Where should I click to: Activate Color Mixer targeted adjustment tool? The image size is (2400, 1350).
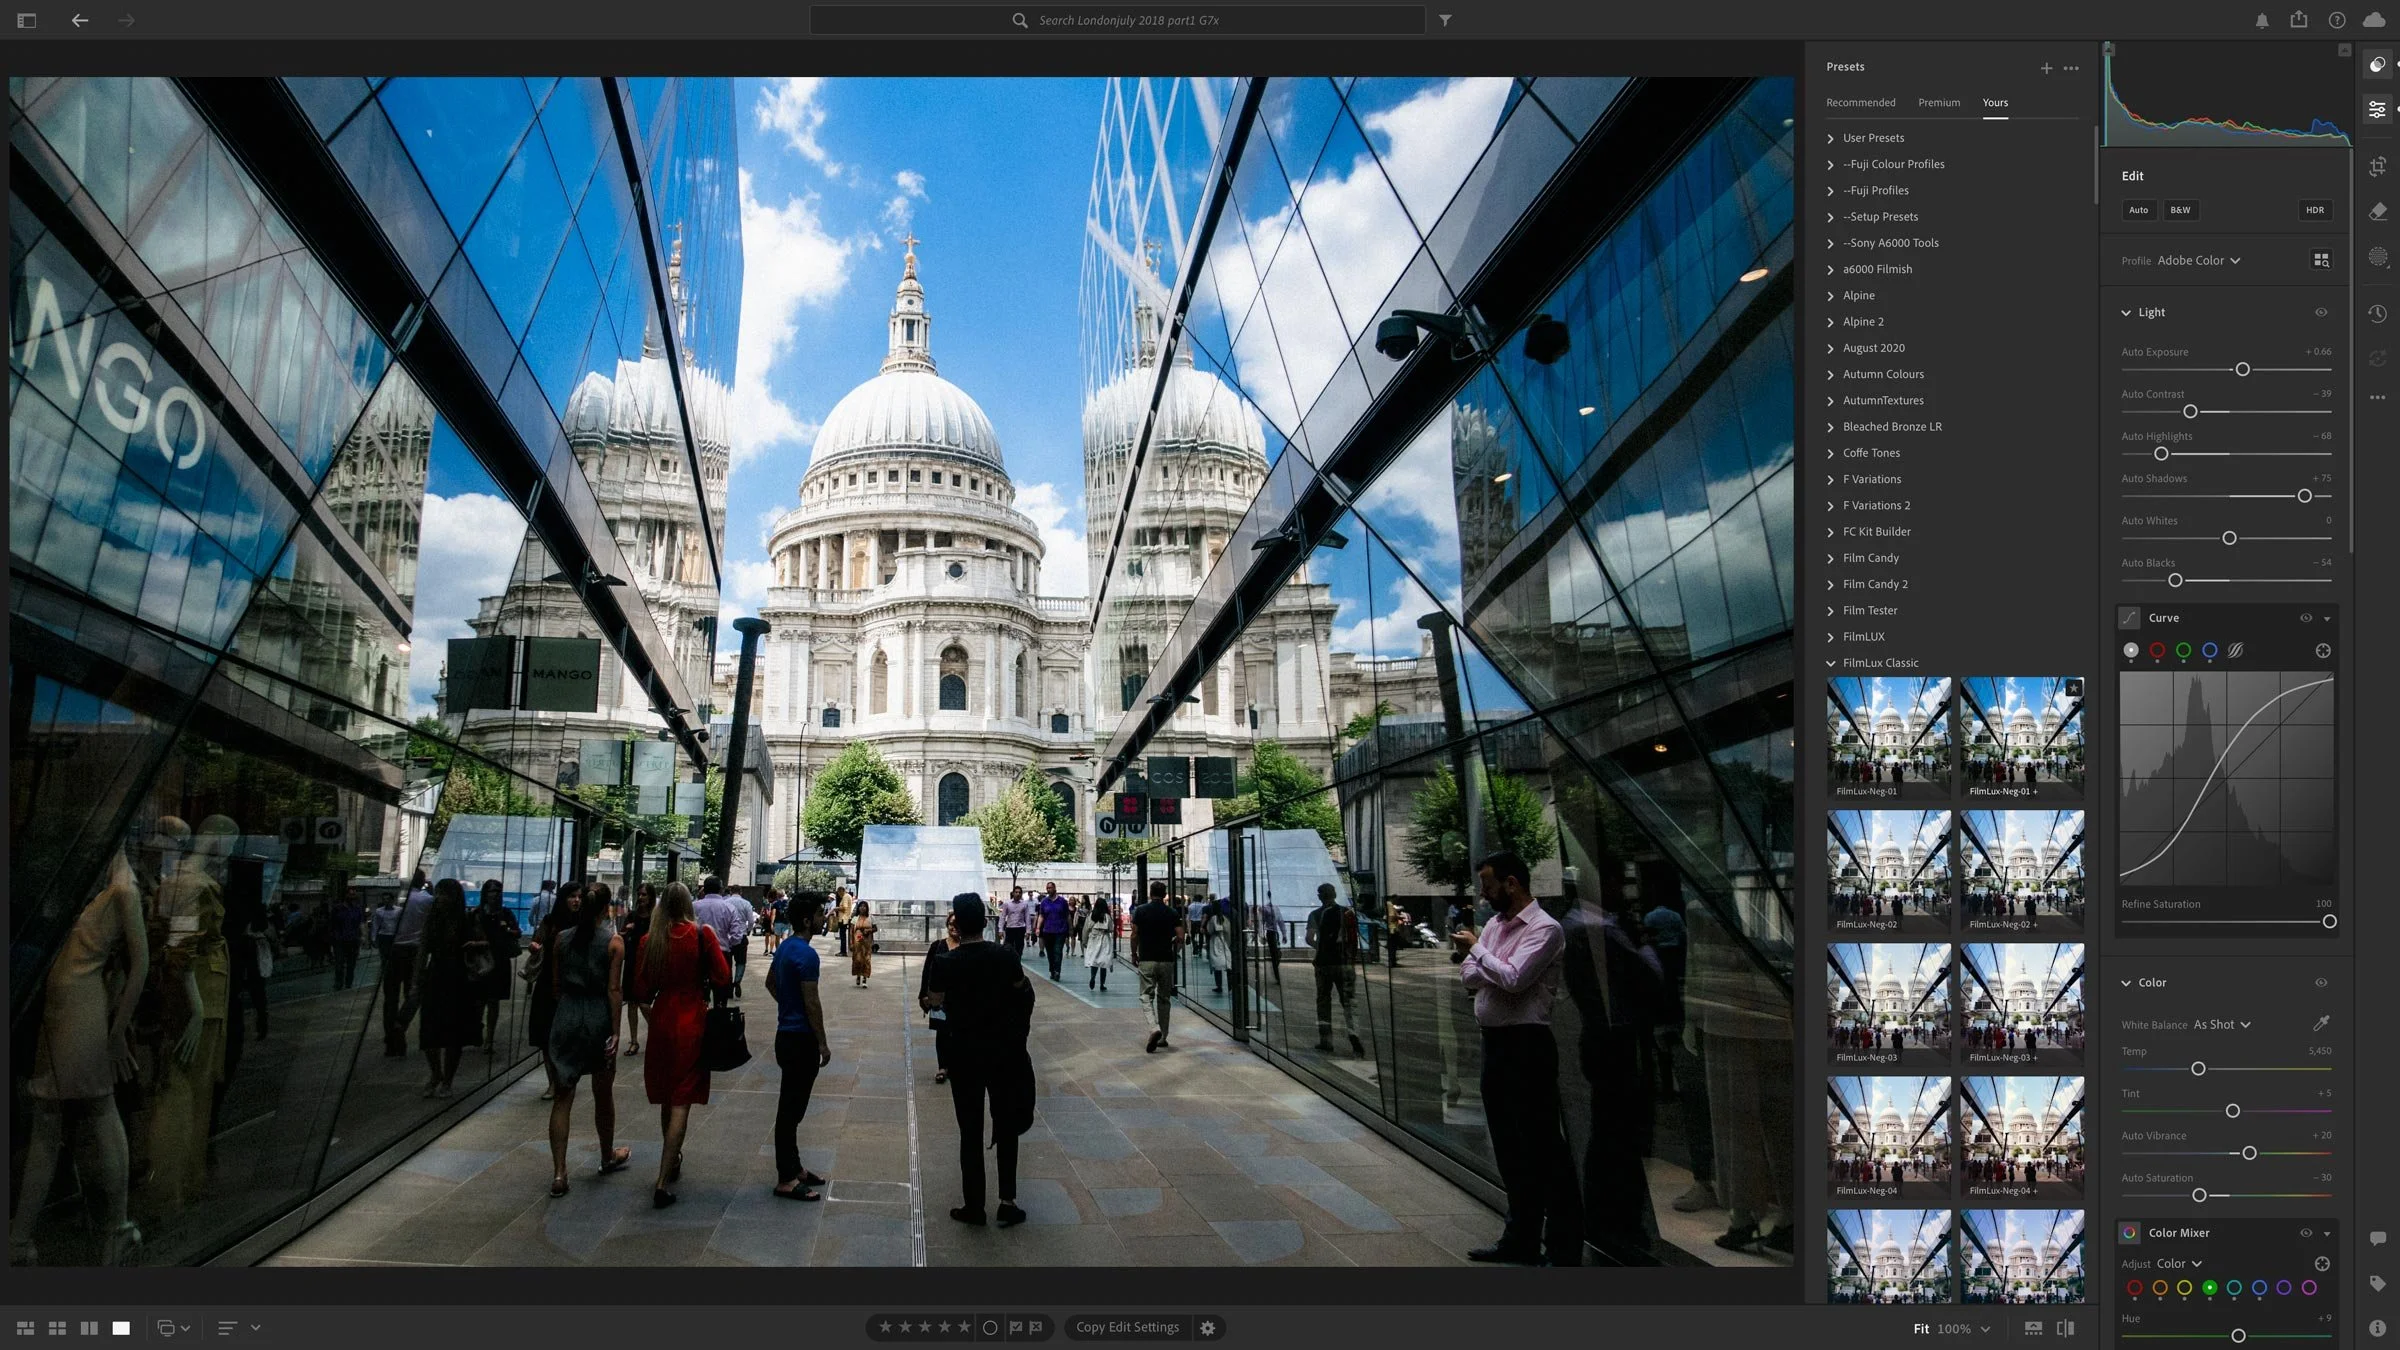click(x=2322, y=1264)
